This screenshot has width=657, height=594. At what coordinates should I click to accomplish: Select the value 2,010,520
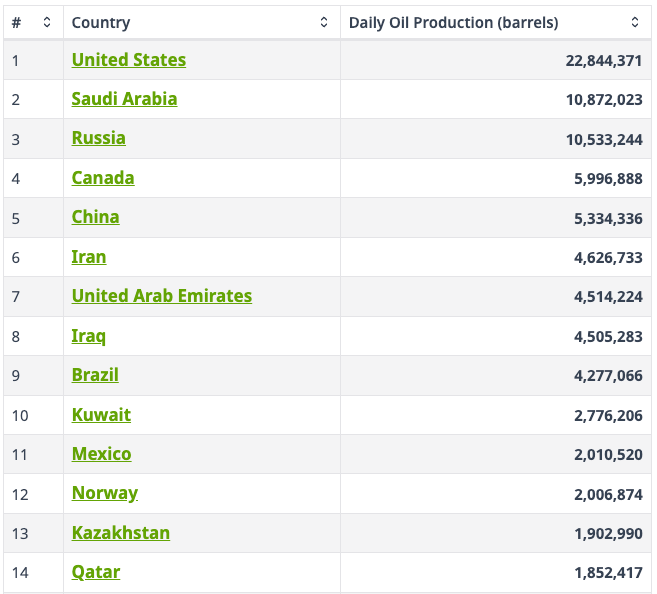tap(608, 455)
